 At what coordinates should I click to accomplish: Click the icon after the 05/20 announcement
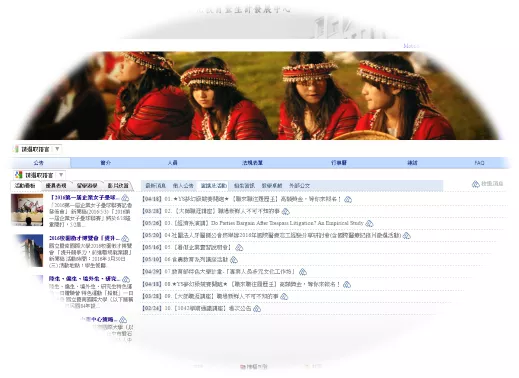(406, 236)
